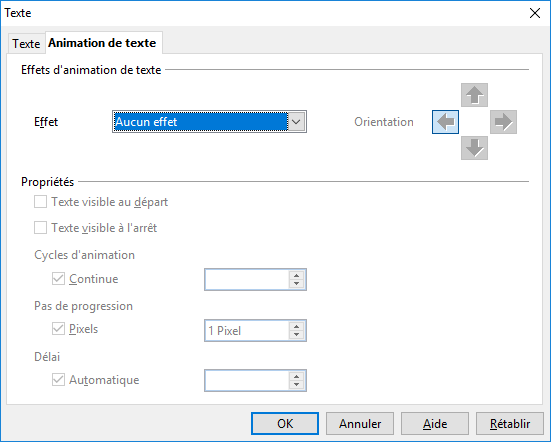Open help via Aide button
The height and width of the screenshot is (442, 551).
click(435, 424)
